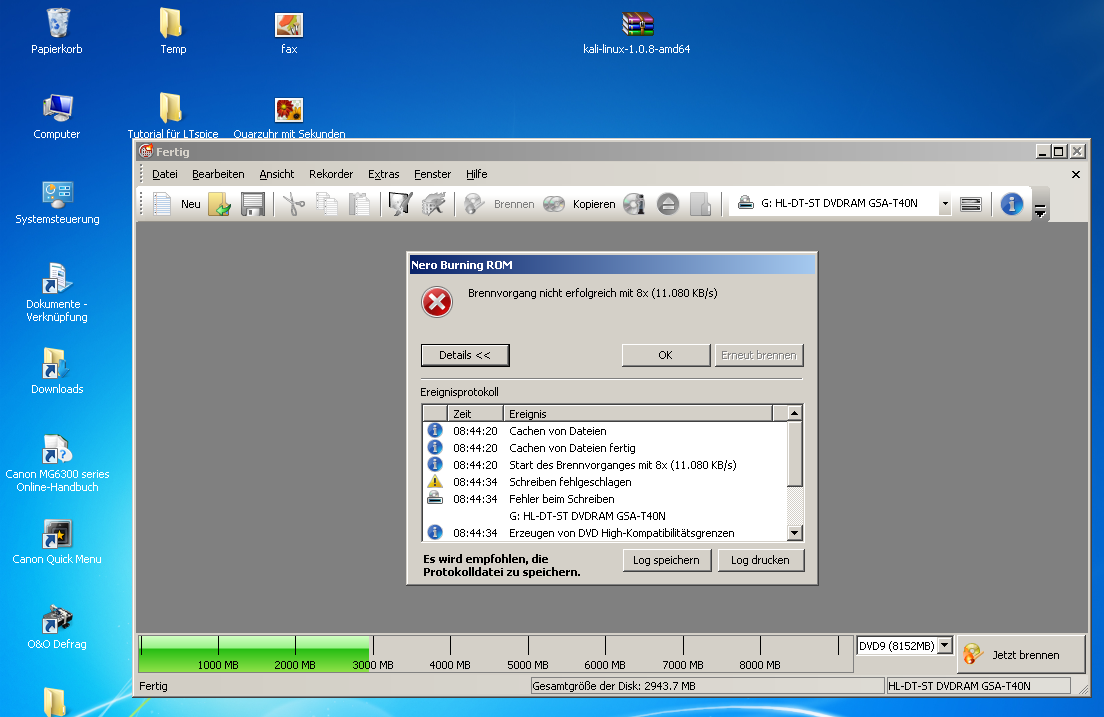The image size is (1104, 717).
Task: Select the Downloads desktop shortcut
Action: [57, 371]
